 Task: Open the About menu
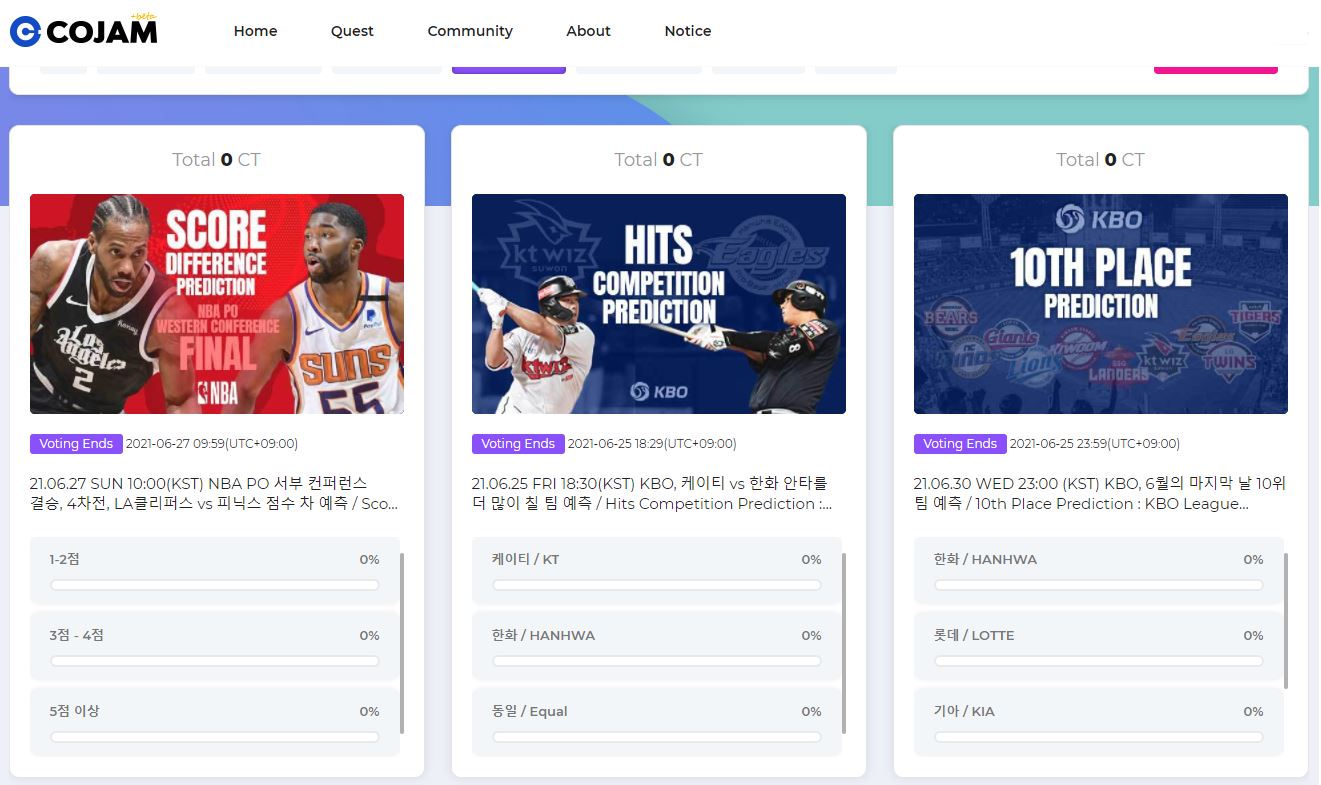[x=588, y=31]
